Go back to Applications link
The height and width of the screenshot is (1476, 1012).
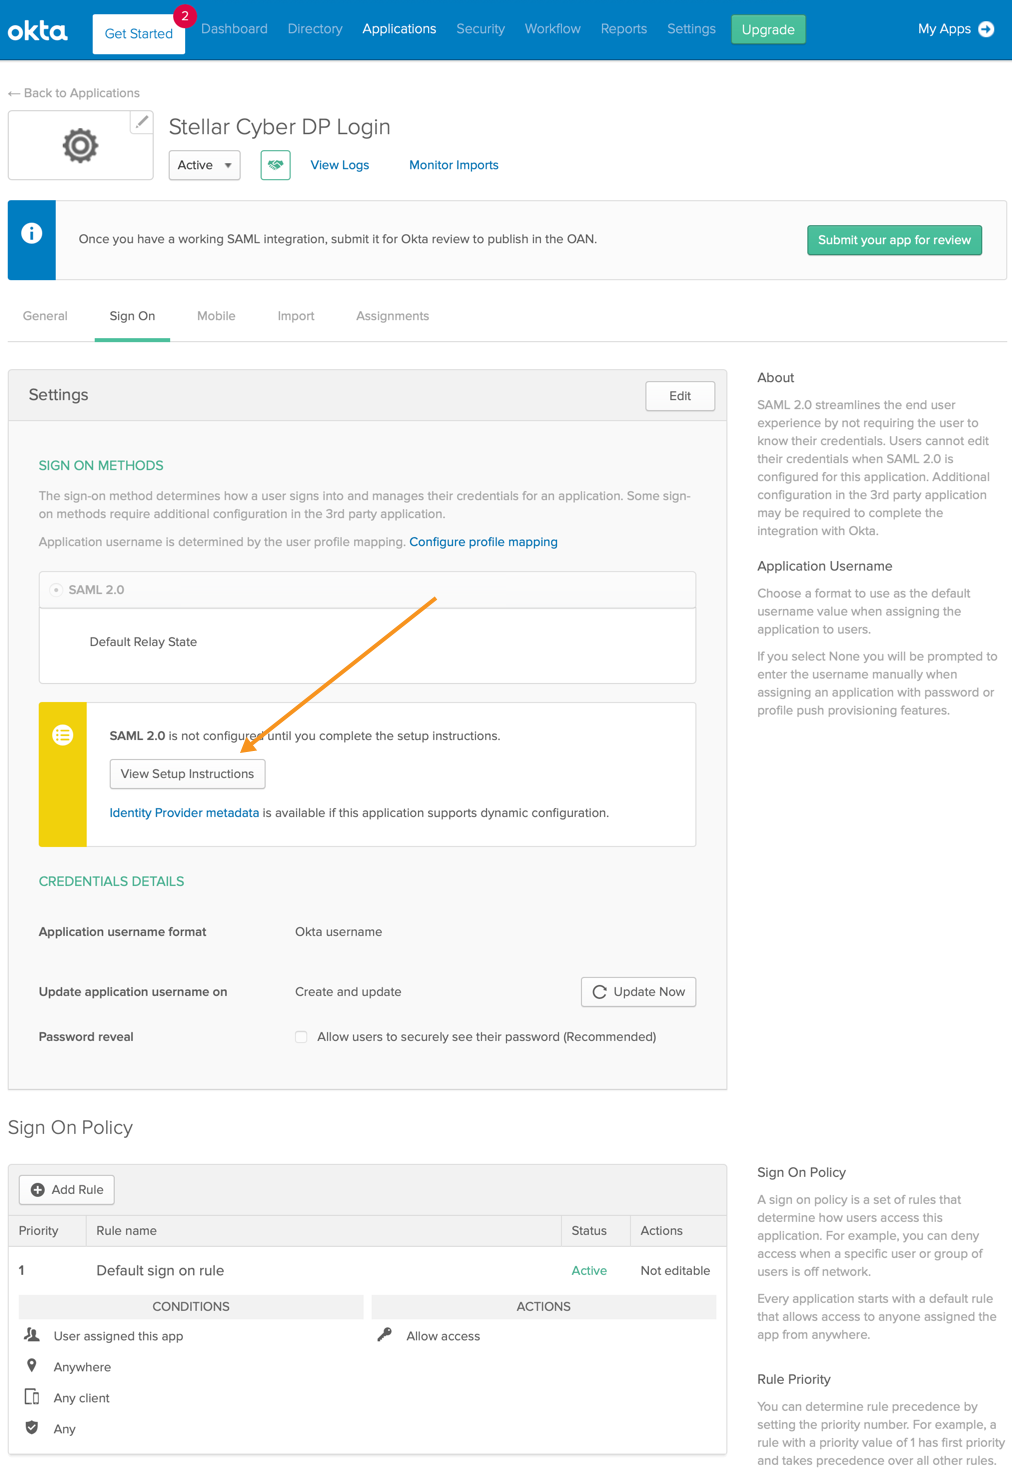click(74, 93)
